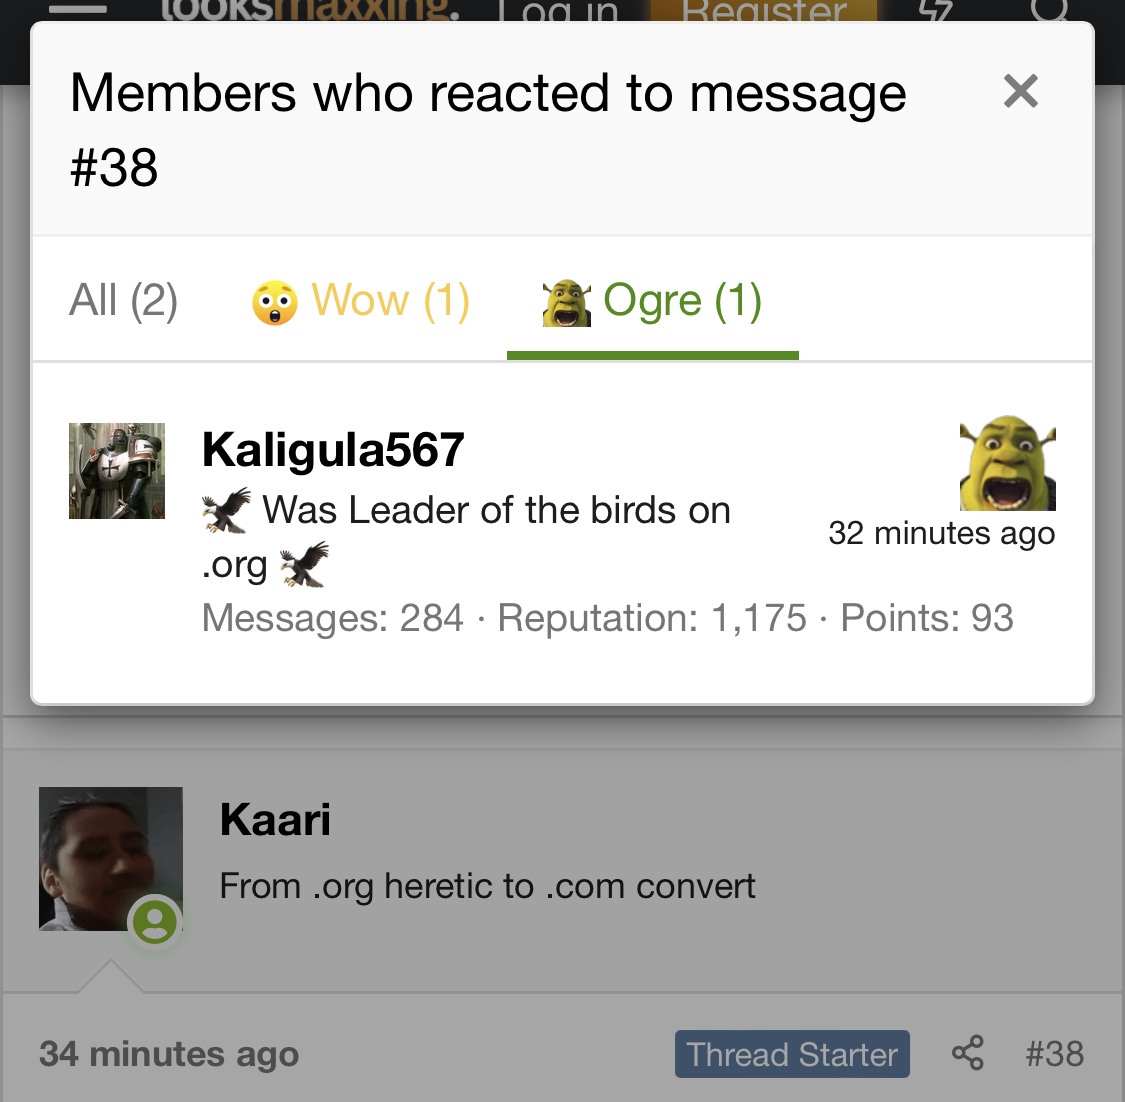Click the eagle emoji before 'Was Leader'
The height and width of the screenshot is (1102, 1125).
pos(227,510)
